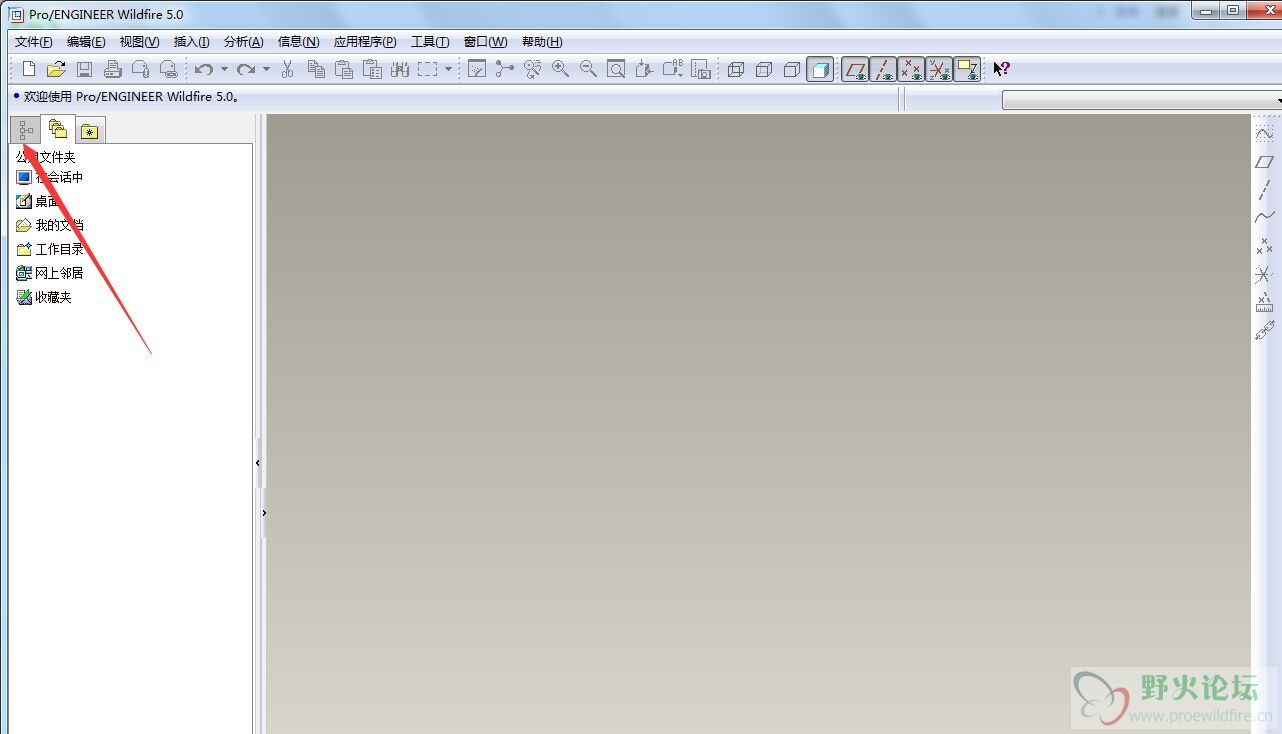
Task: Select 我的文档 in folder list
Action: point(50,225)
